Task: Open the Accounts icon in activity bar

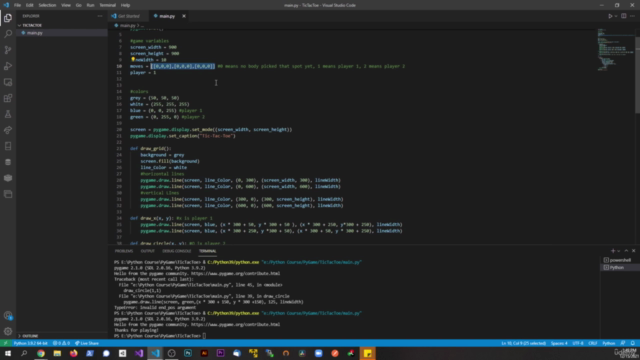Action: (x=8, y=316)
